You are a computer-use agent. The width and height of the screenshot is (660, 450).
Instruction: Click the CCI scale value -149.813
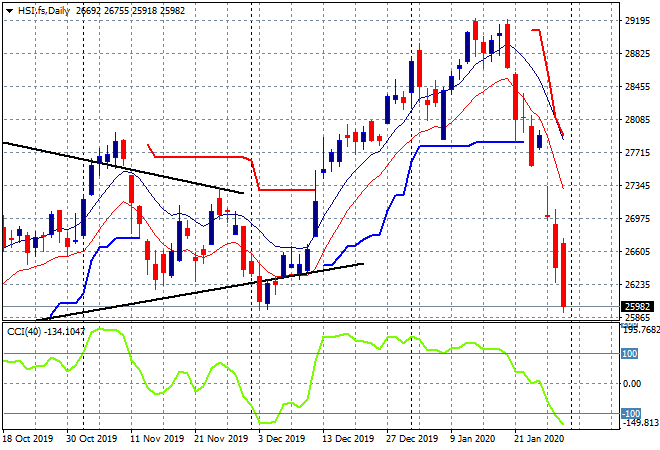pyautogui.click(x=641, y=423)
